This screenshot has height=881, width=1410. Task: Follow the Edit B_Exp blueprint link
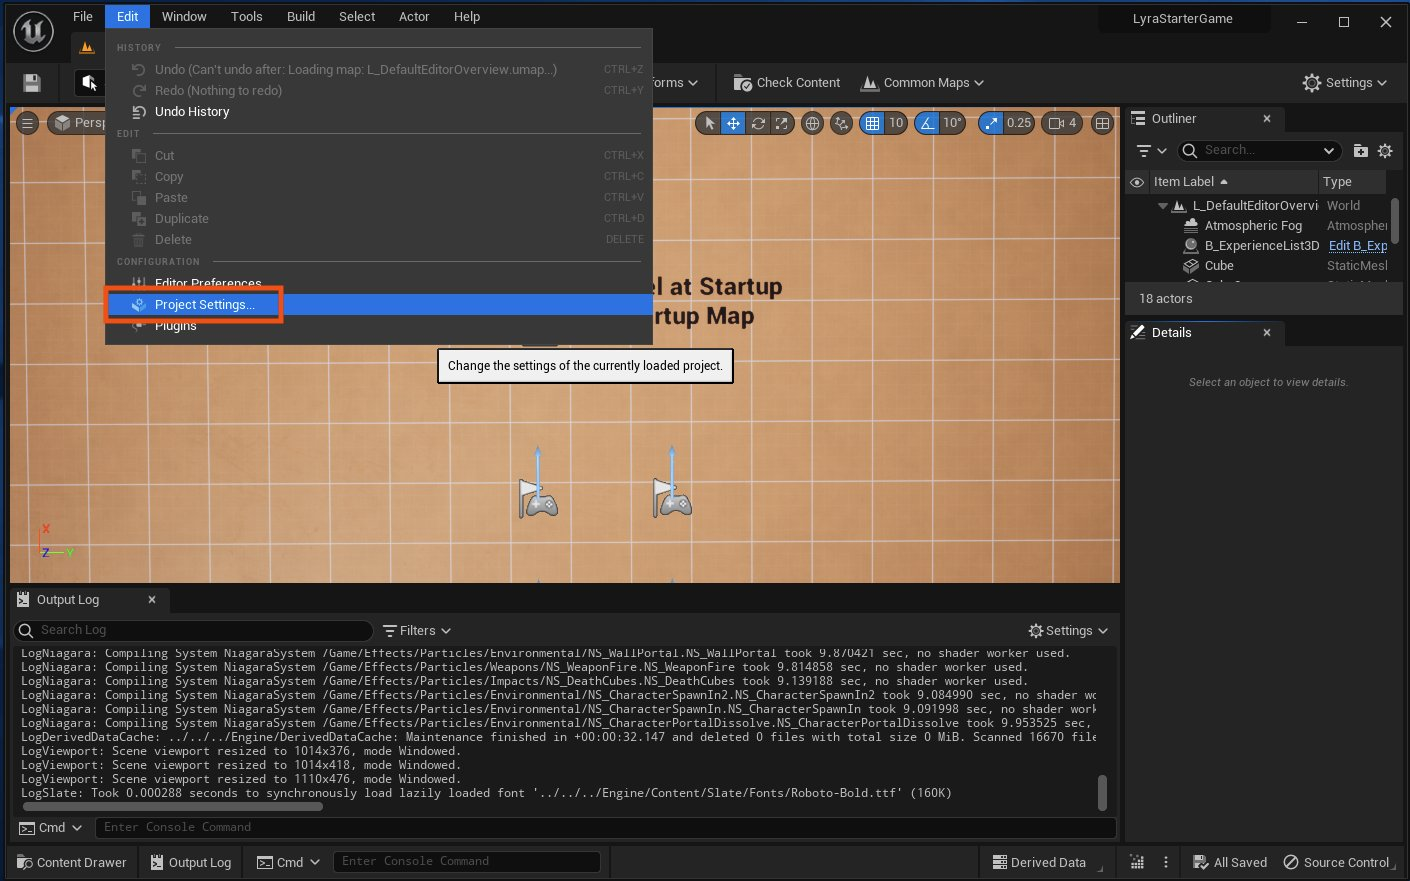1358,246
